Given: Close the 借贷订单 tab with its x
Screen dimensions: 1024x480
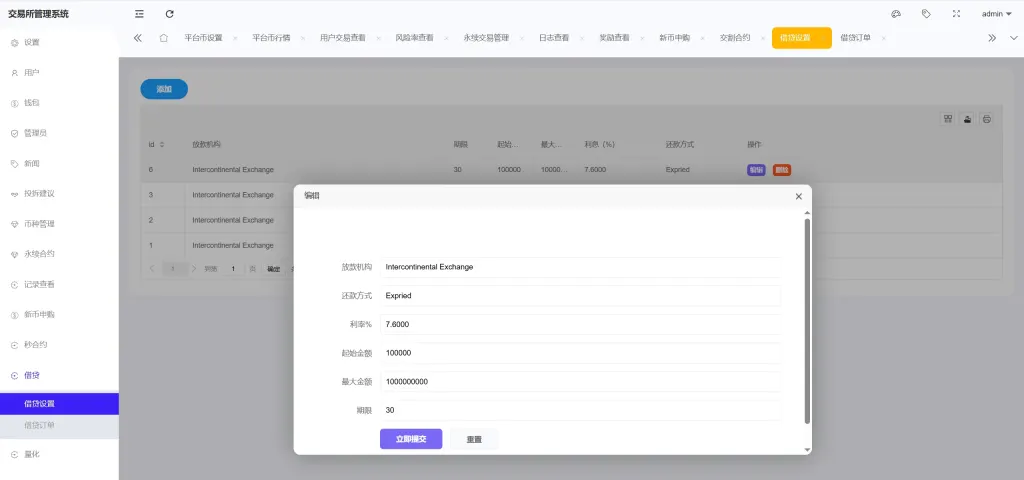Looking at the screenshot, I should pyautogui.click(x=884, y=39).
